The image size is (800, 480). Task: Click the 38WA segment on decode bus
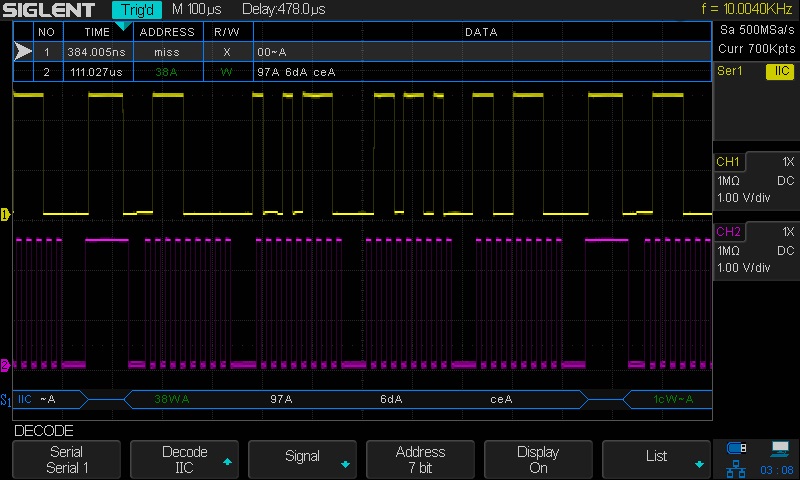tap(171, 399)
